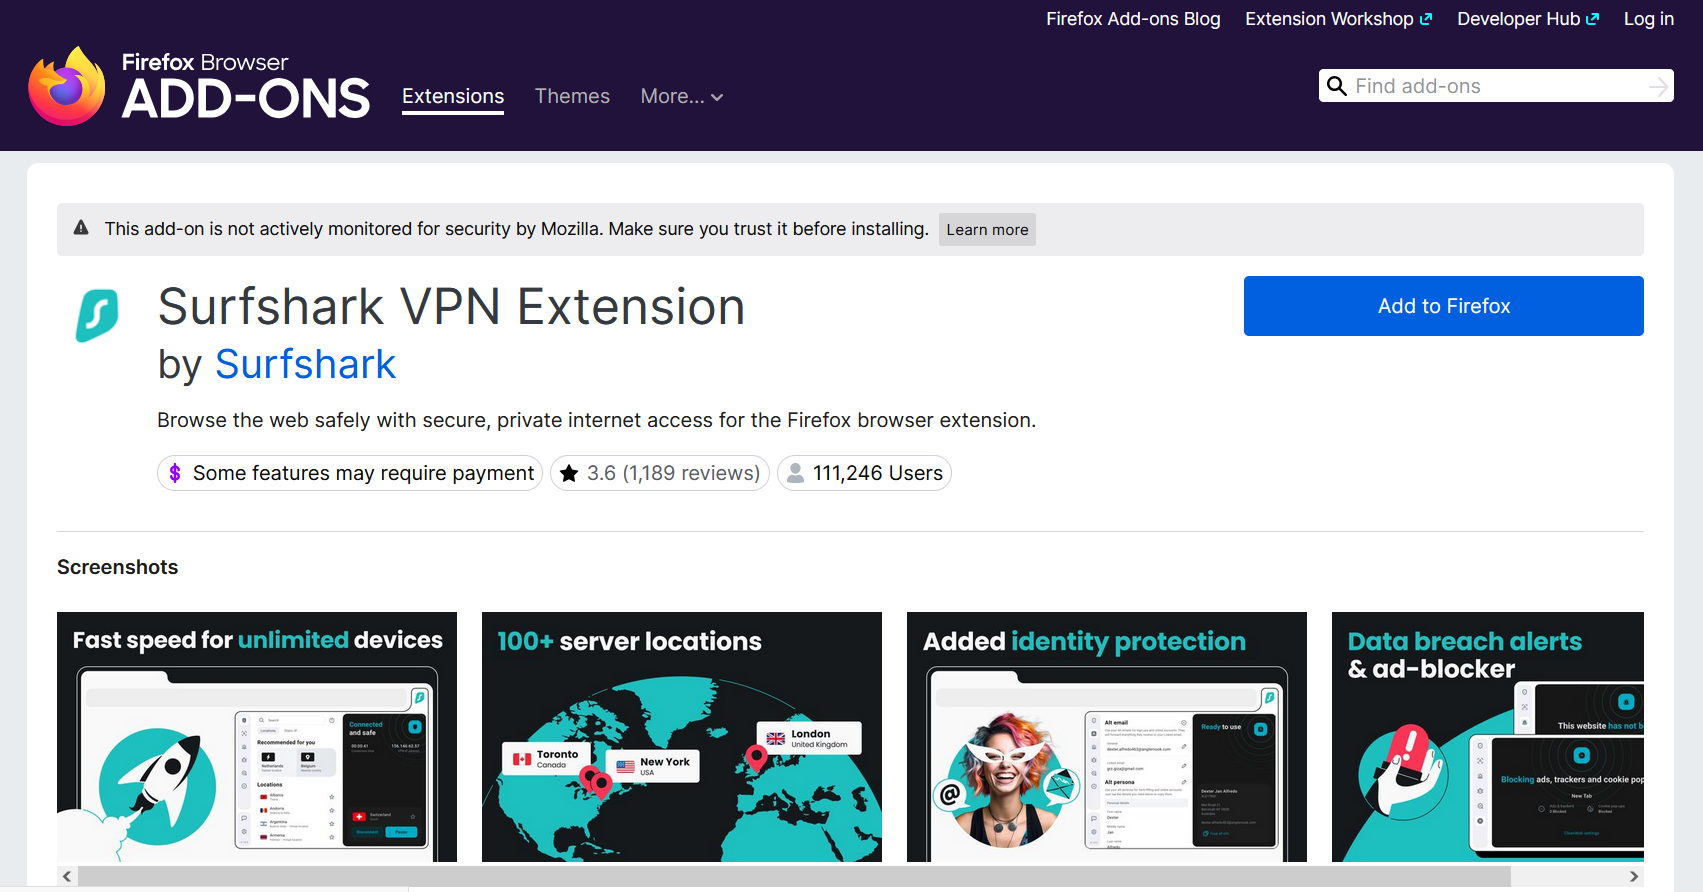Click the search submit arrow icon
This screenshot has width=1703, height=892.
coord(1658,87)
